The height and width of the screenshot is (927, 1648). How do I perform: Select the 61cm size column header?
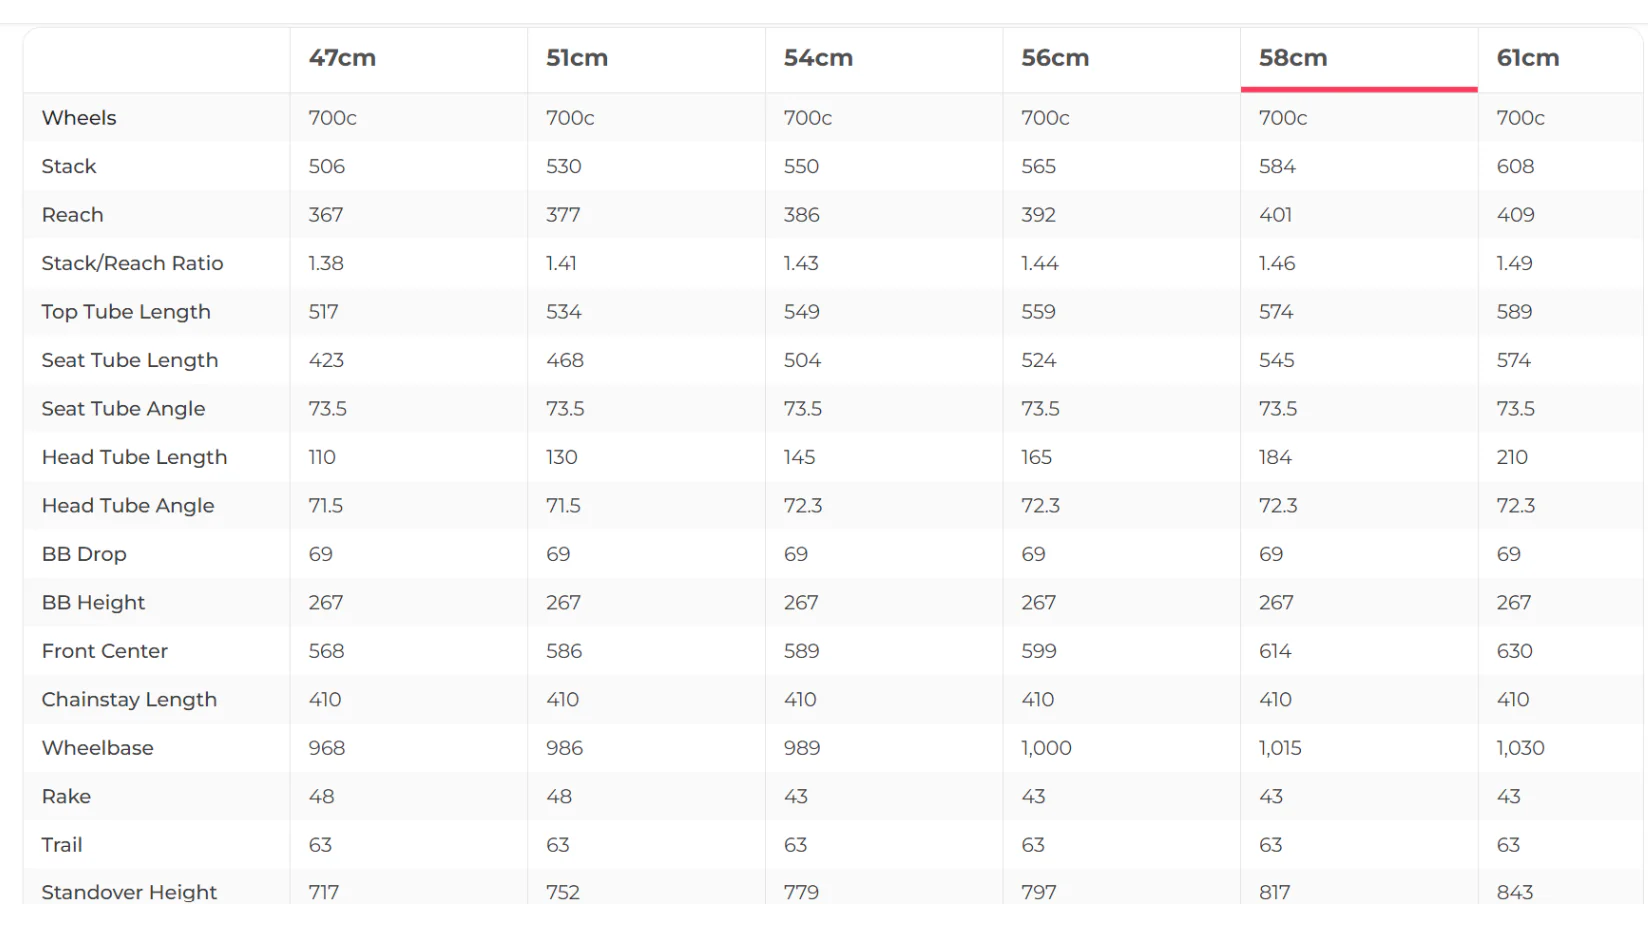click(1528, 58)
